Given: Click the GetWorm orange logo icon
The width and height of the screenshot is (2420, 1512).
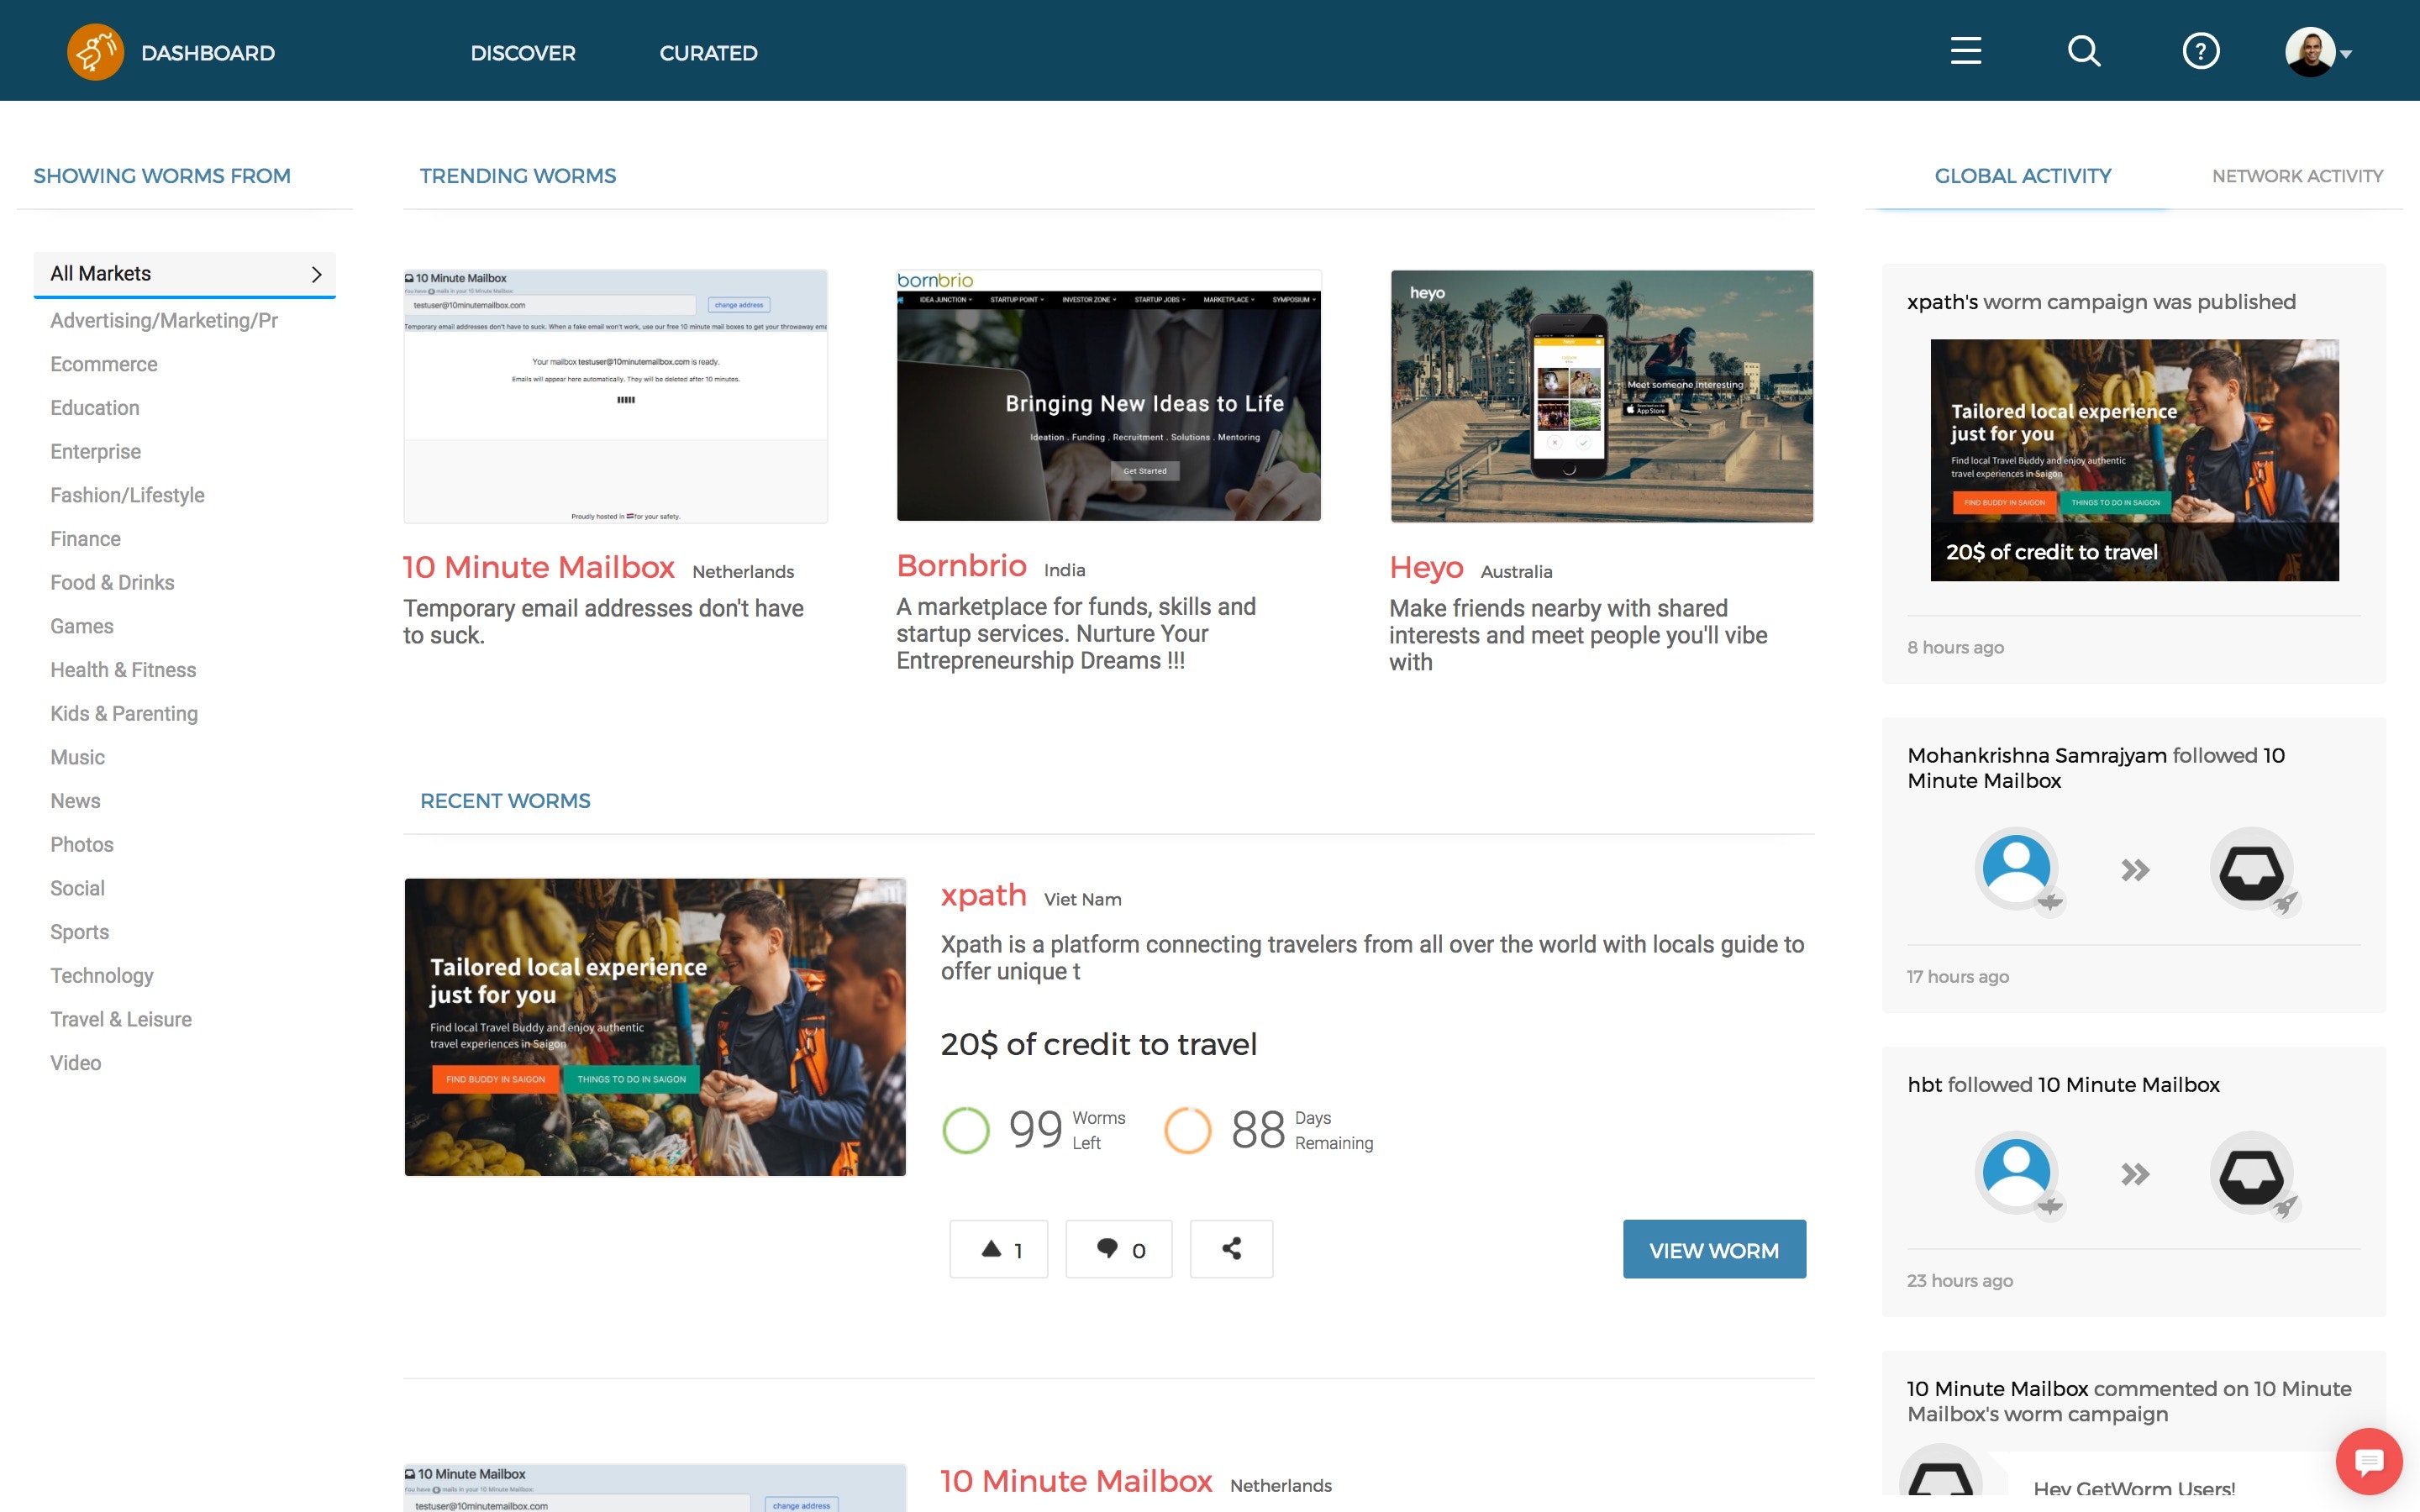Looking at the screenshot, I should point(95,52).
